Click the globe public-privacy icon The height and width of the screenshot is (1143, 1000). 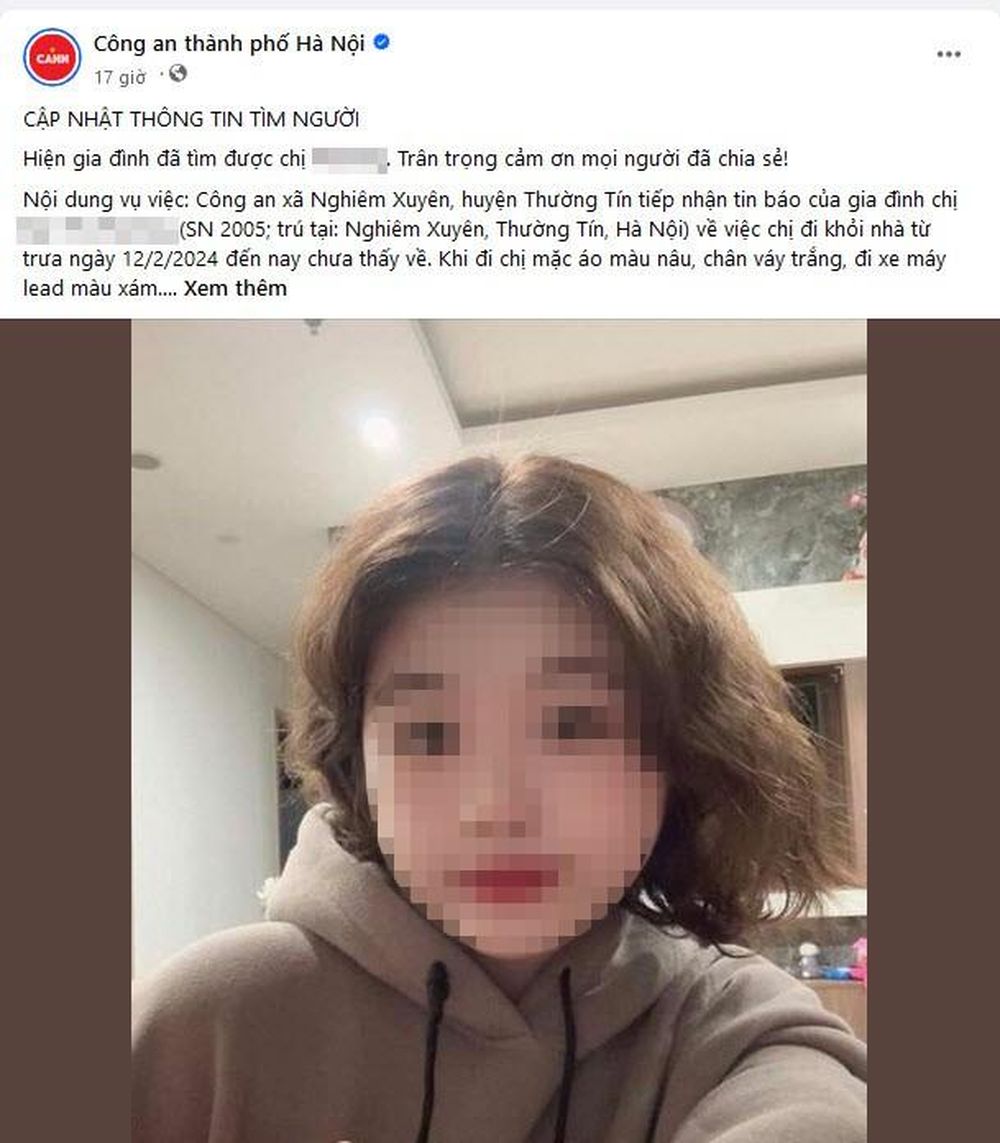coord(178,74)
